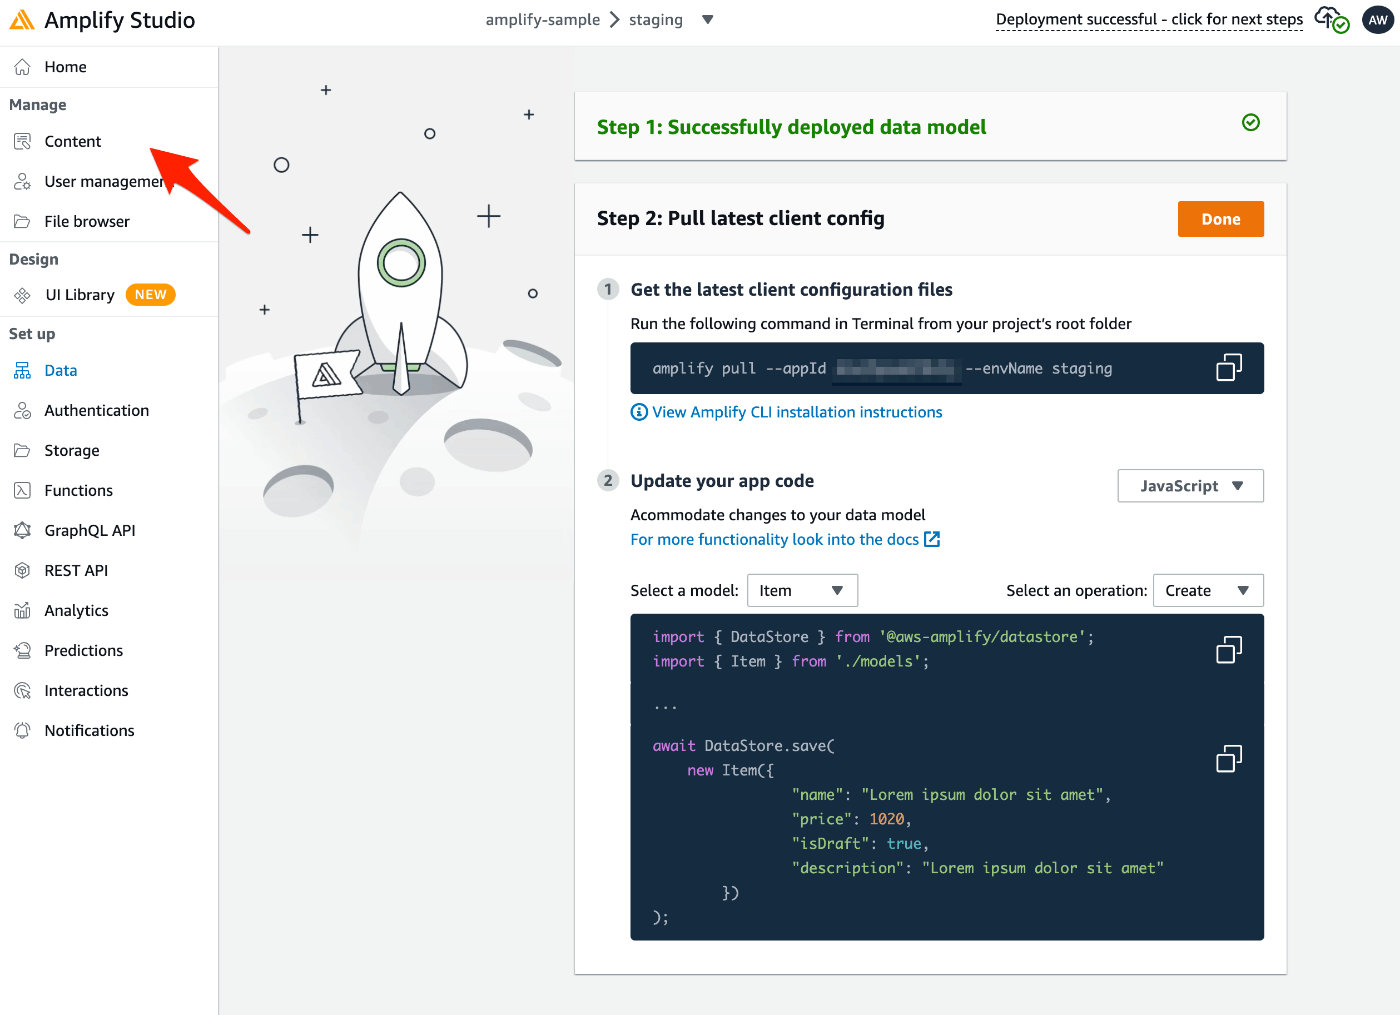
Task: Click the Authentication icon
Action: click(22, 411)
